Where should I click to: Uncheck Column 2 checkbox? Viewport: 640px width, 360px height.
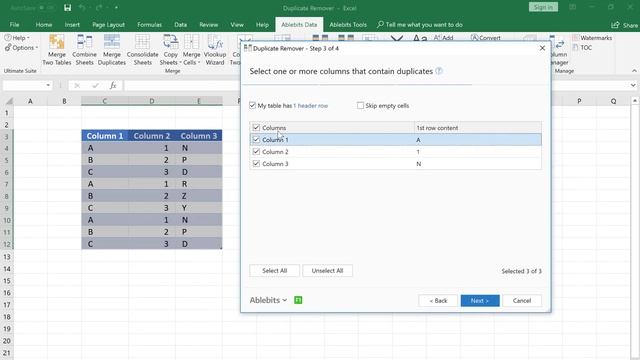coord(256,151)
